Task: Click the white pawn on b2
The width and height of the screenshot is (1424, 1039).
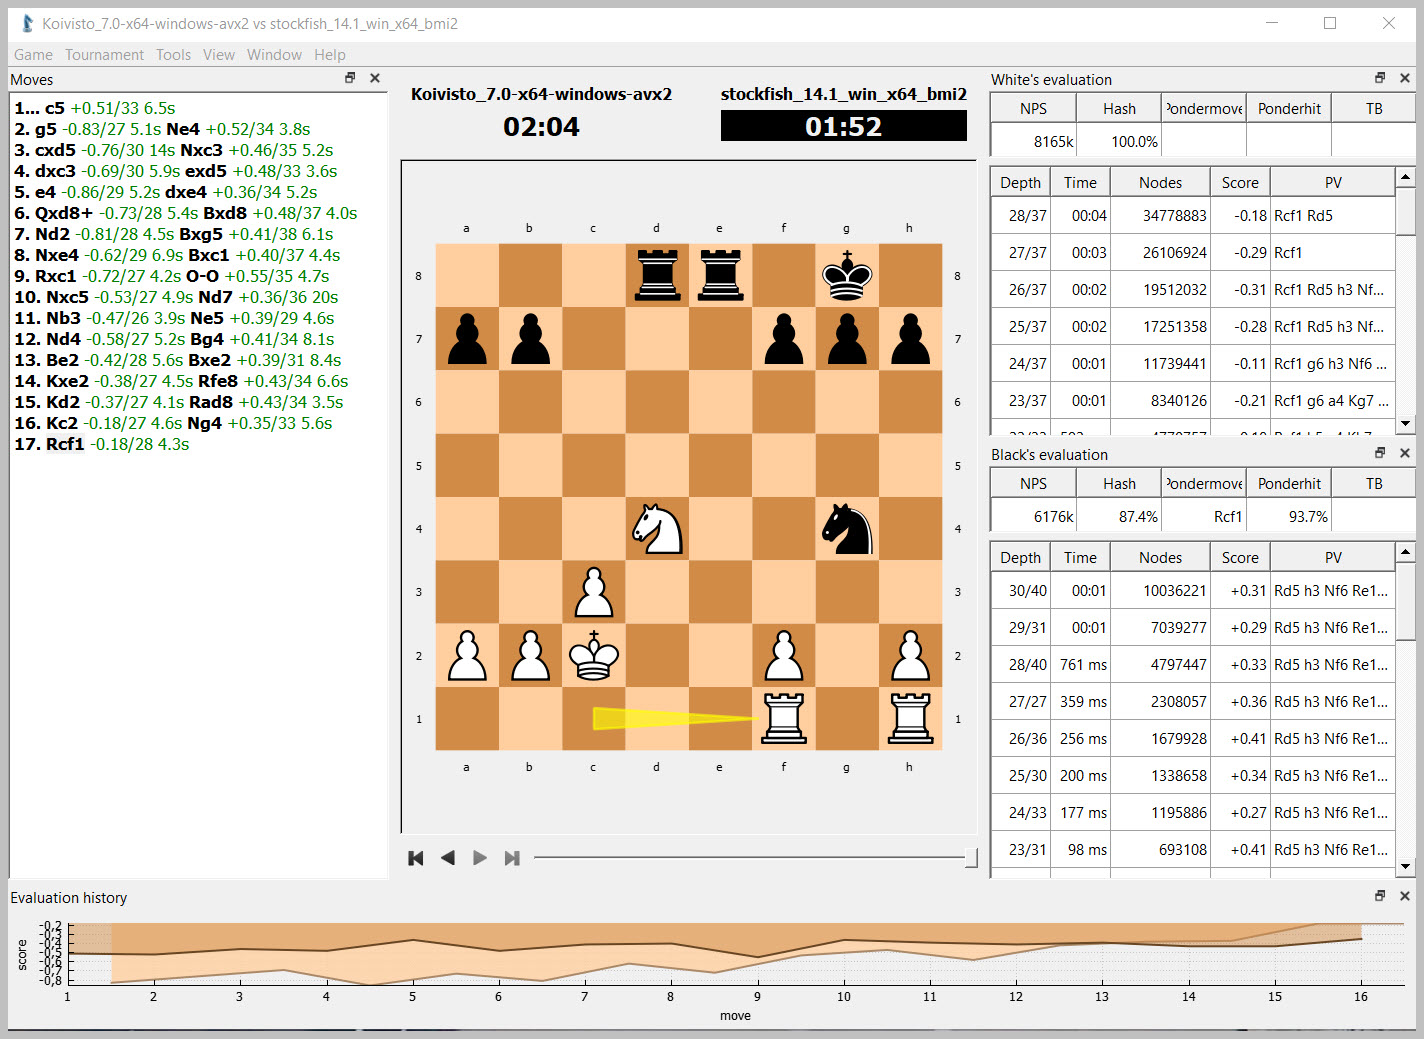Action: tap(530, 655)
